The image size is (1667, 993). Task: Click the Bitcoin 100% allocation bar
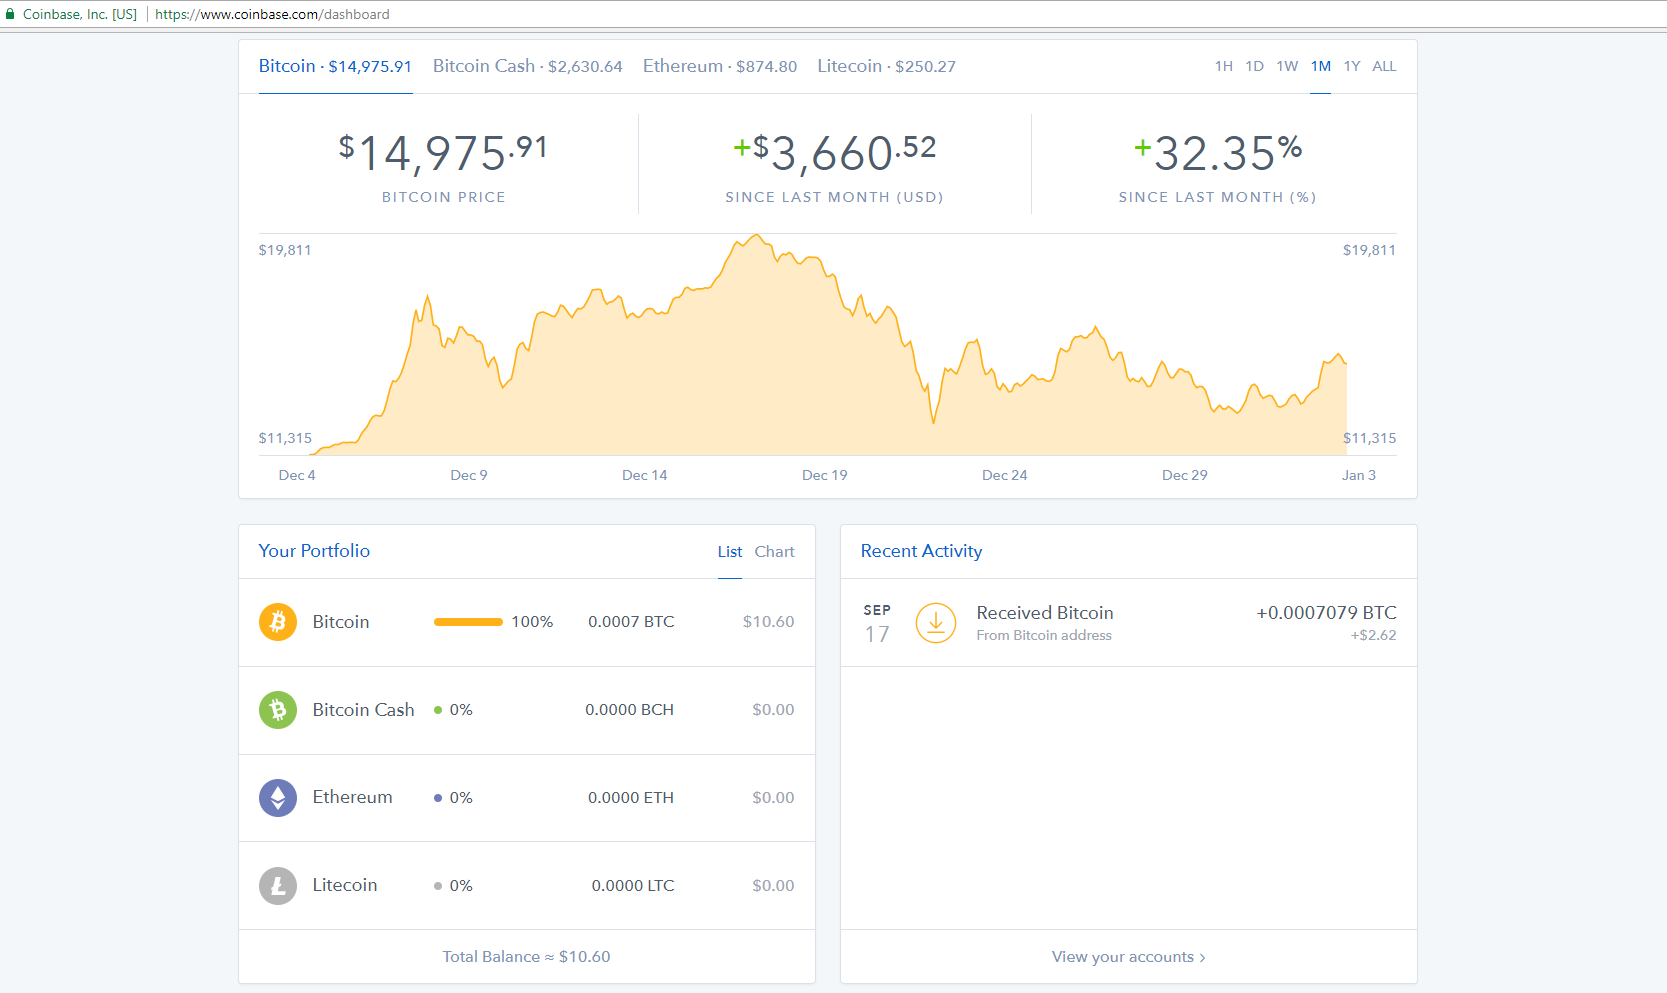tap(468, 622)
